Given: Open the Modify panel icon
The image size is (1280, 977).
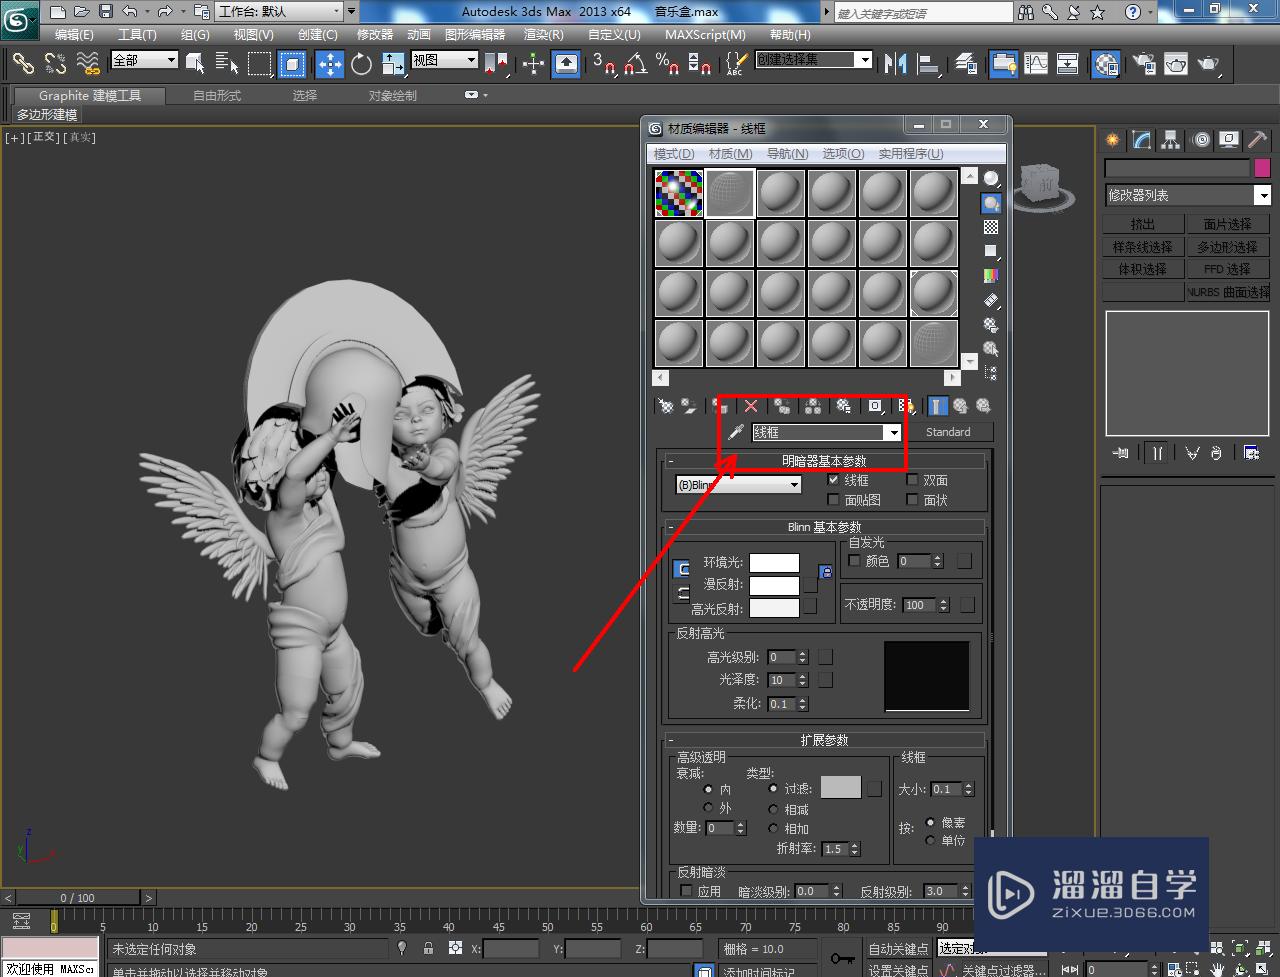Looking at the screenshot, I should (x=1142, y=140).
